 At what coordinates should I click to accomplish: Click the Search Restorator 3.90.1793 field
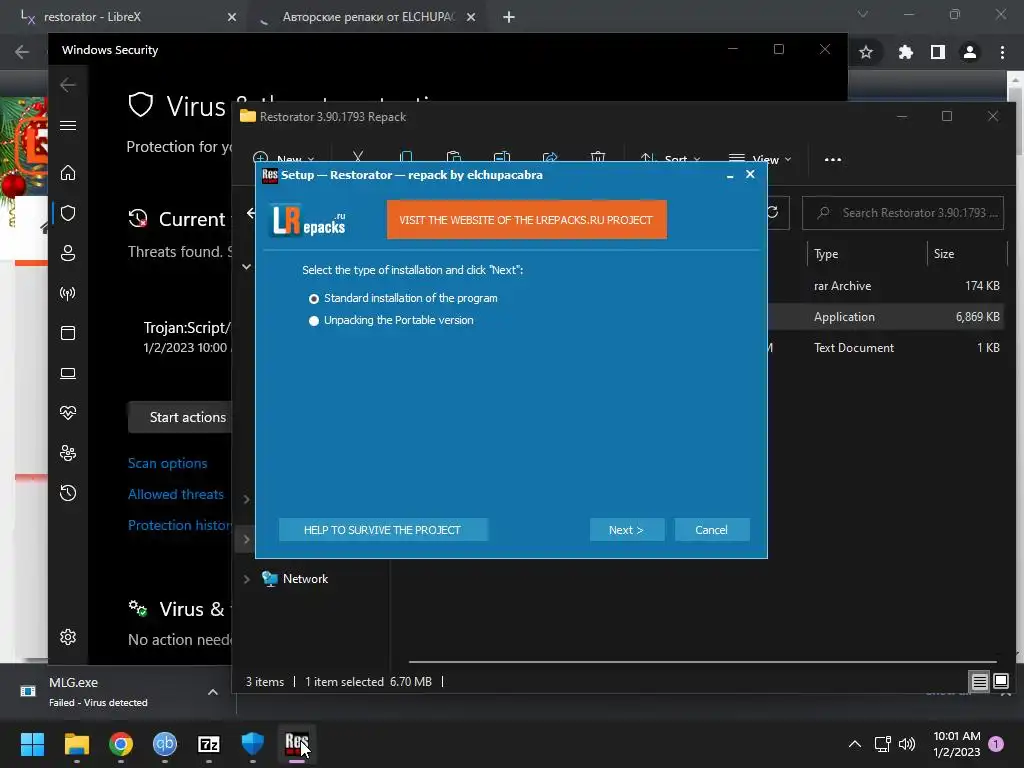coord(903,213)
